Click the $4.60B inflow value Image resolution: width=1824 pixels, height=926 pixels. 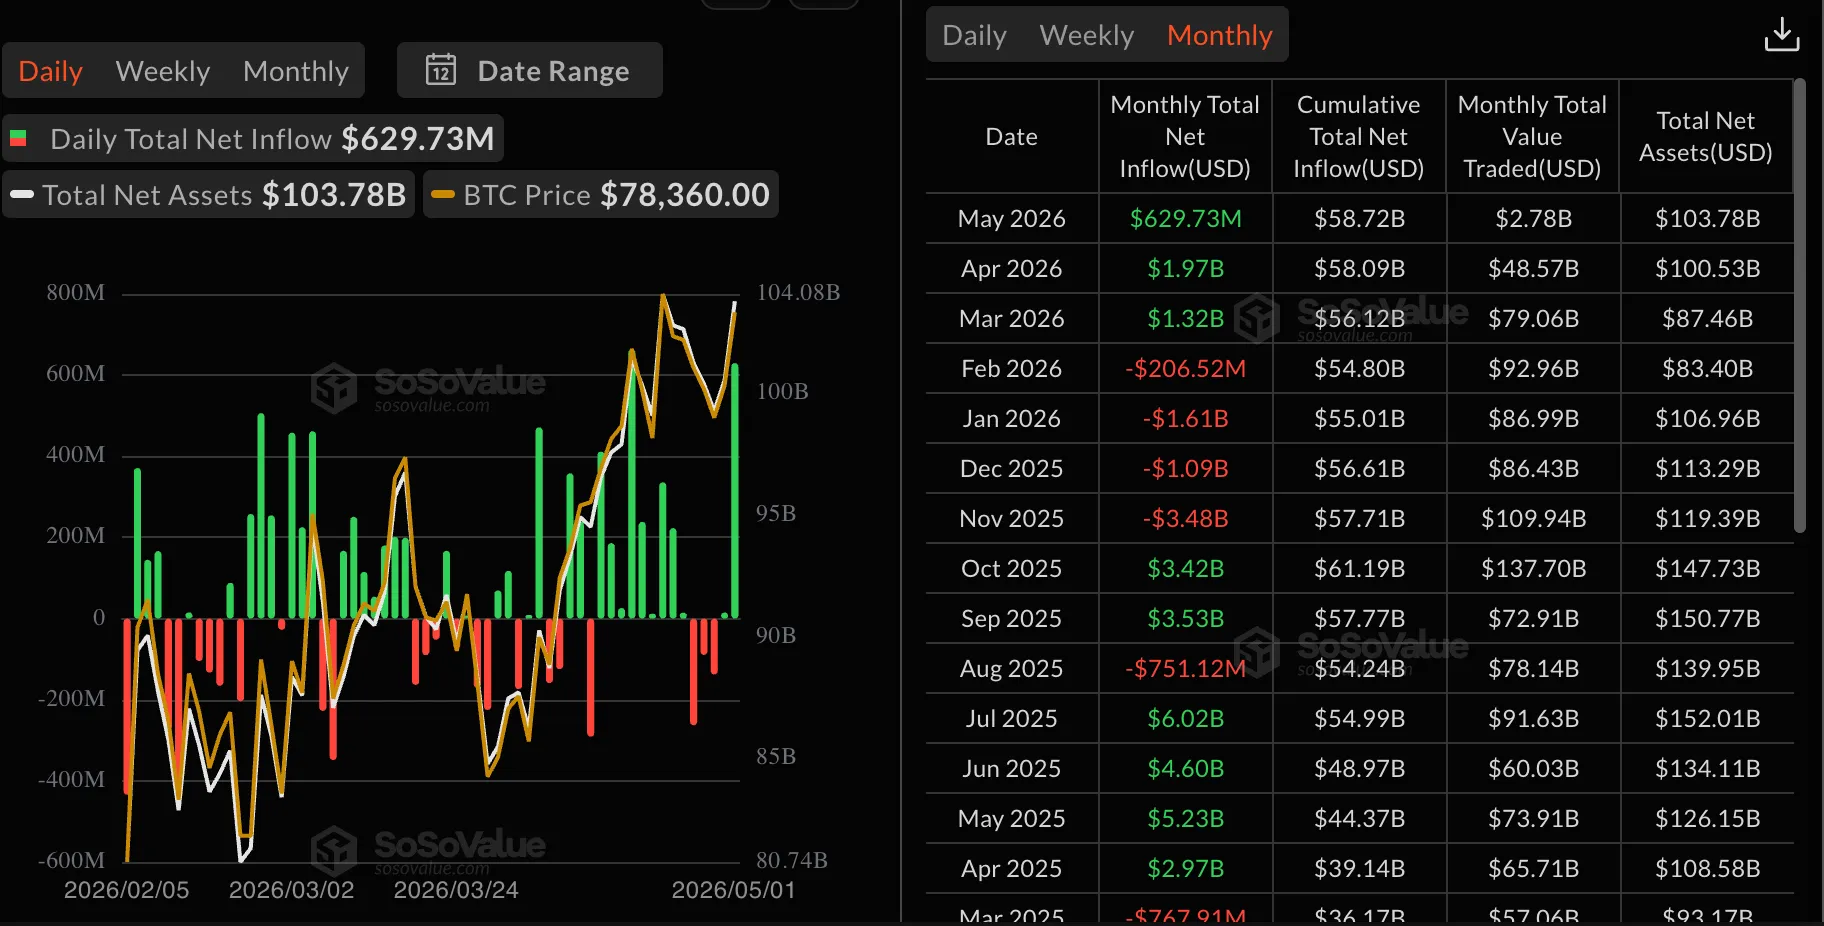coord(1185,768)
